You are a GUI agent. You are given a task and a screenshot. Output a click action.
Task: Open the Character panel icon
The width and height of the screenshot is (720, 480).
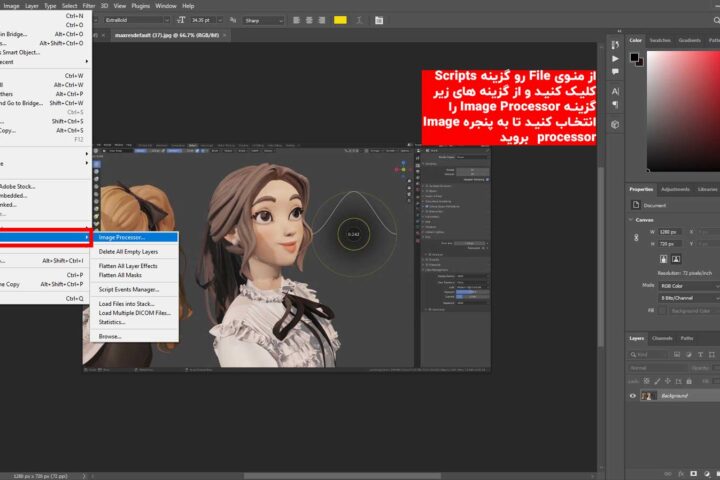tap(615, 91)
